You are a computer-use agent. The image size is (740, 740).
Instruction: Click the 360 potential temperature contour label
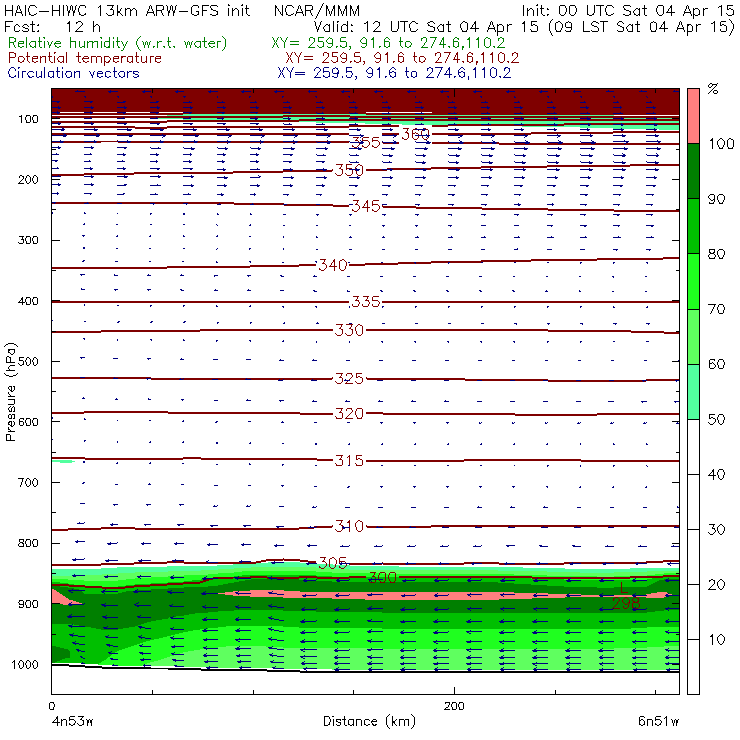pyautogui.click(x=415, y=135)
